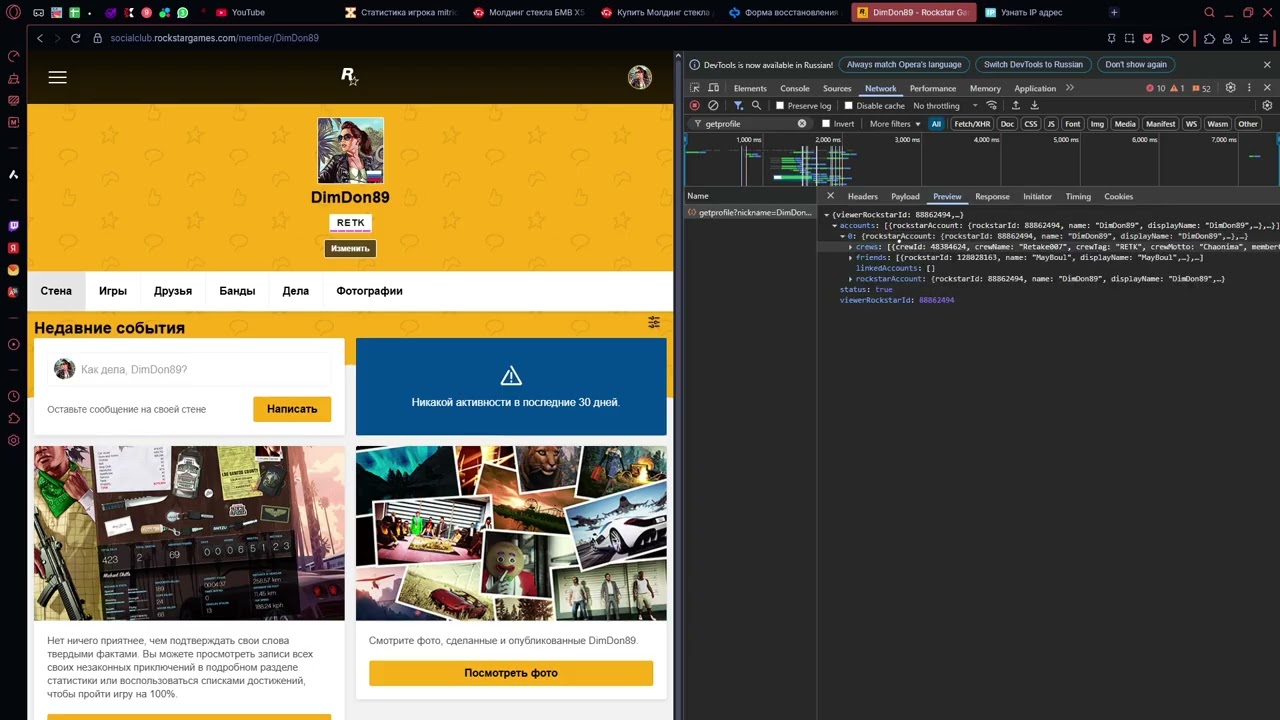Click the Написать post button
1280x720 pixels.
point(292,409)
